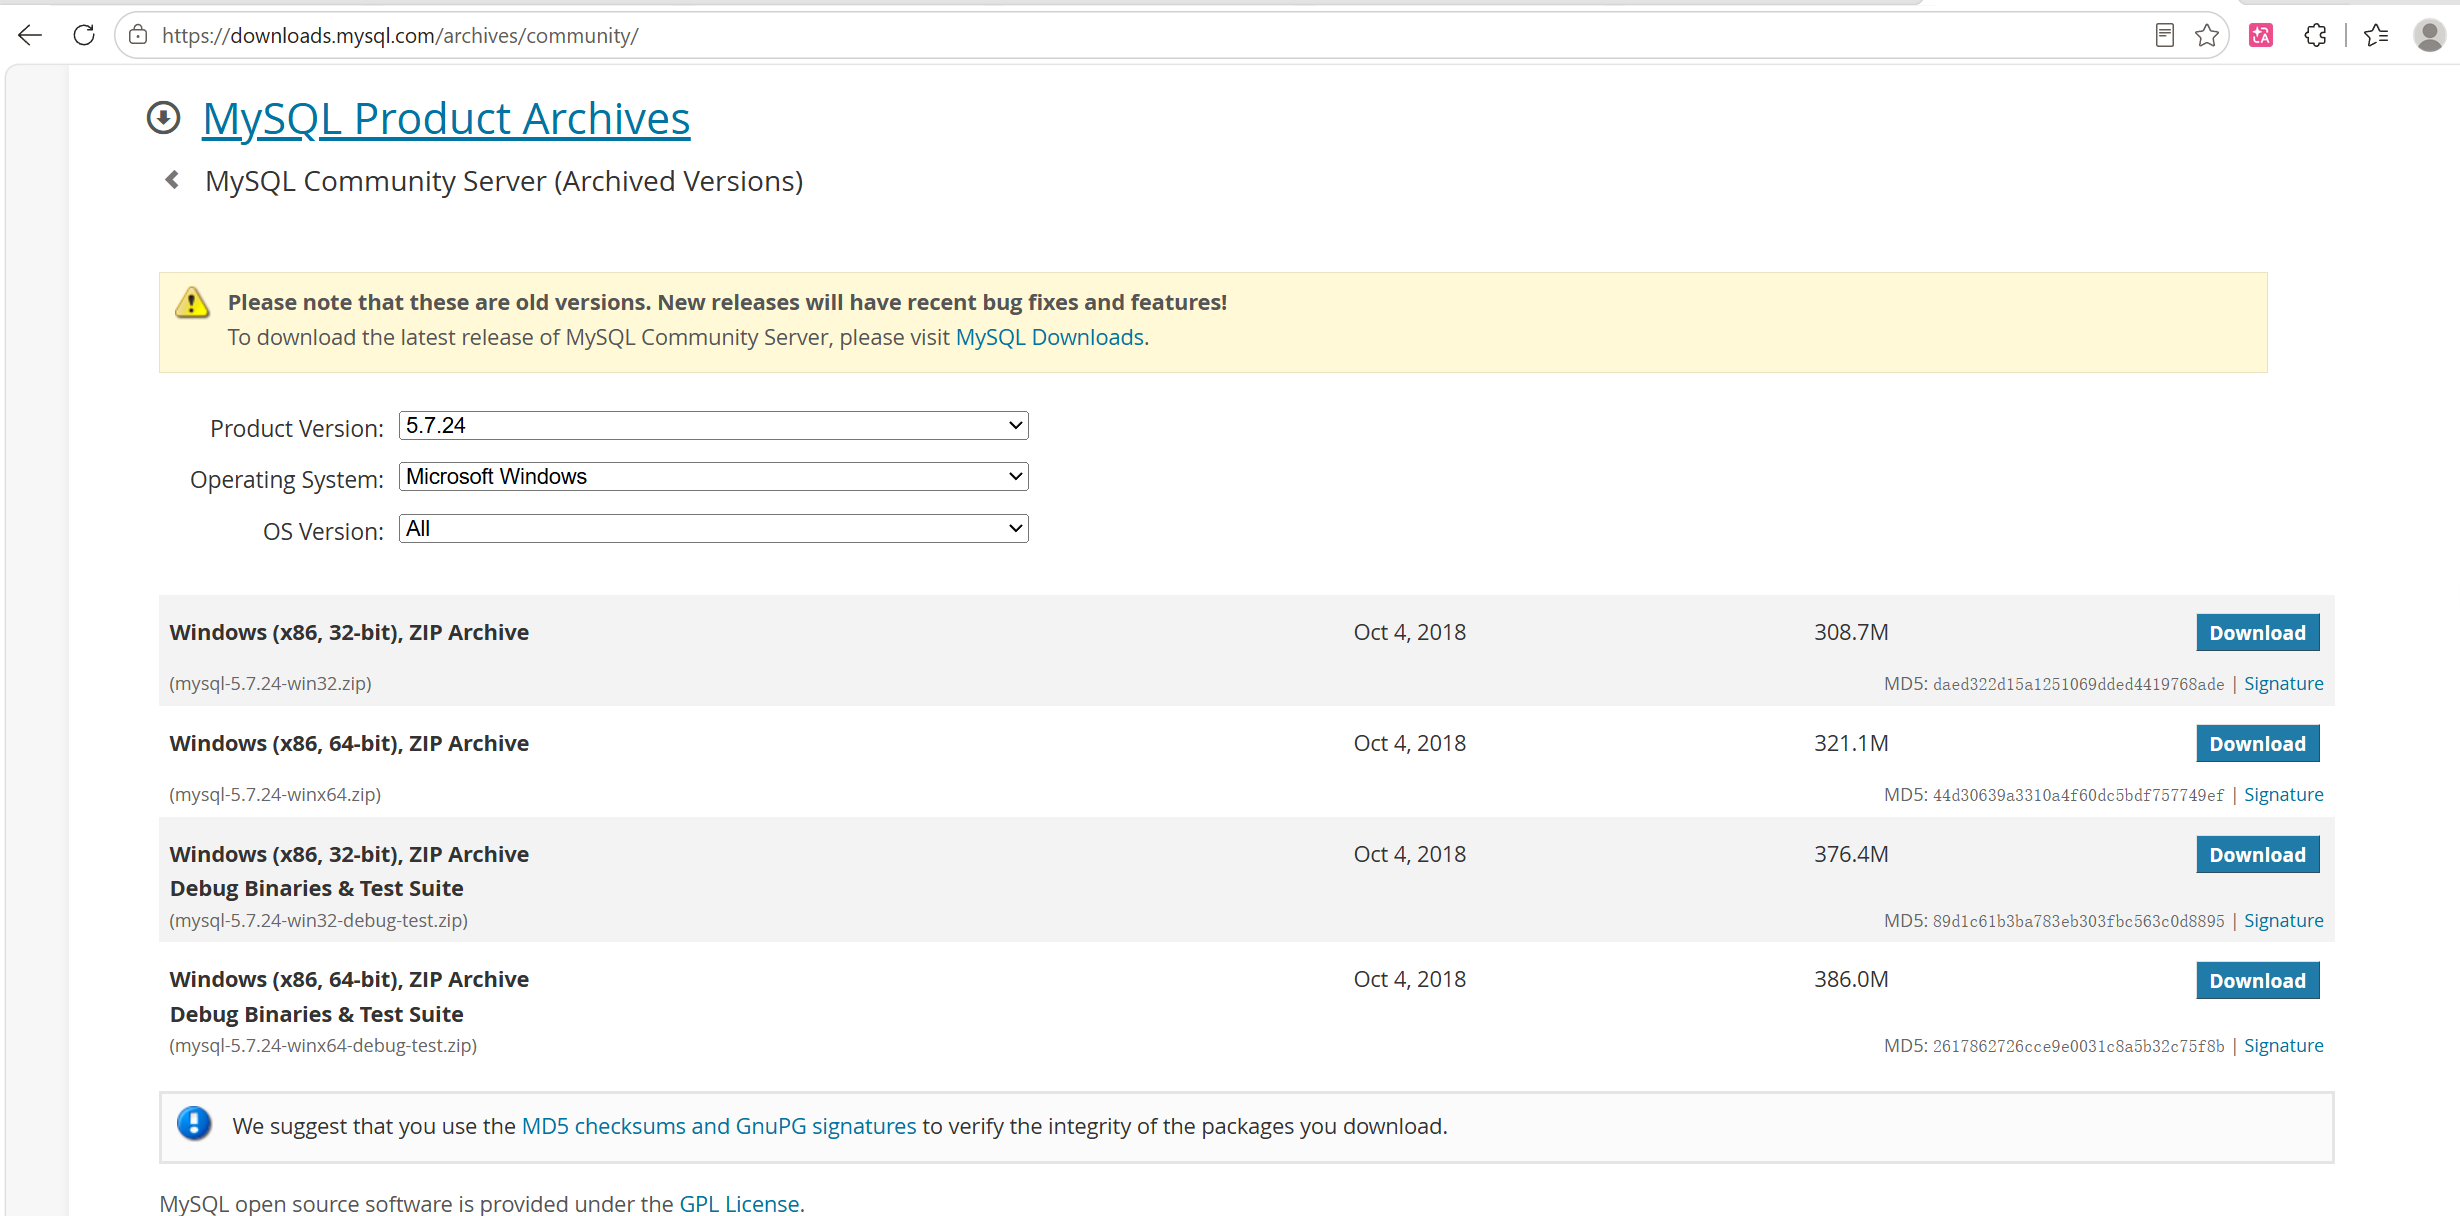This screenshot has height=1216, width=2460.
Task: Open the extensions puzzle icon
Action: coord(2315,36)
